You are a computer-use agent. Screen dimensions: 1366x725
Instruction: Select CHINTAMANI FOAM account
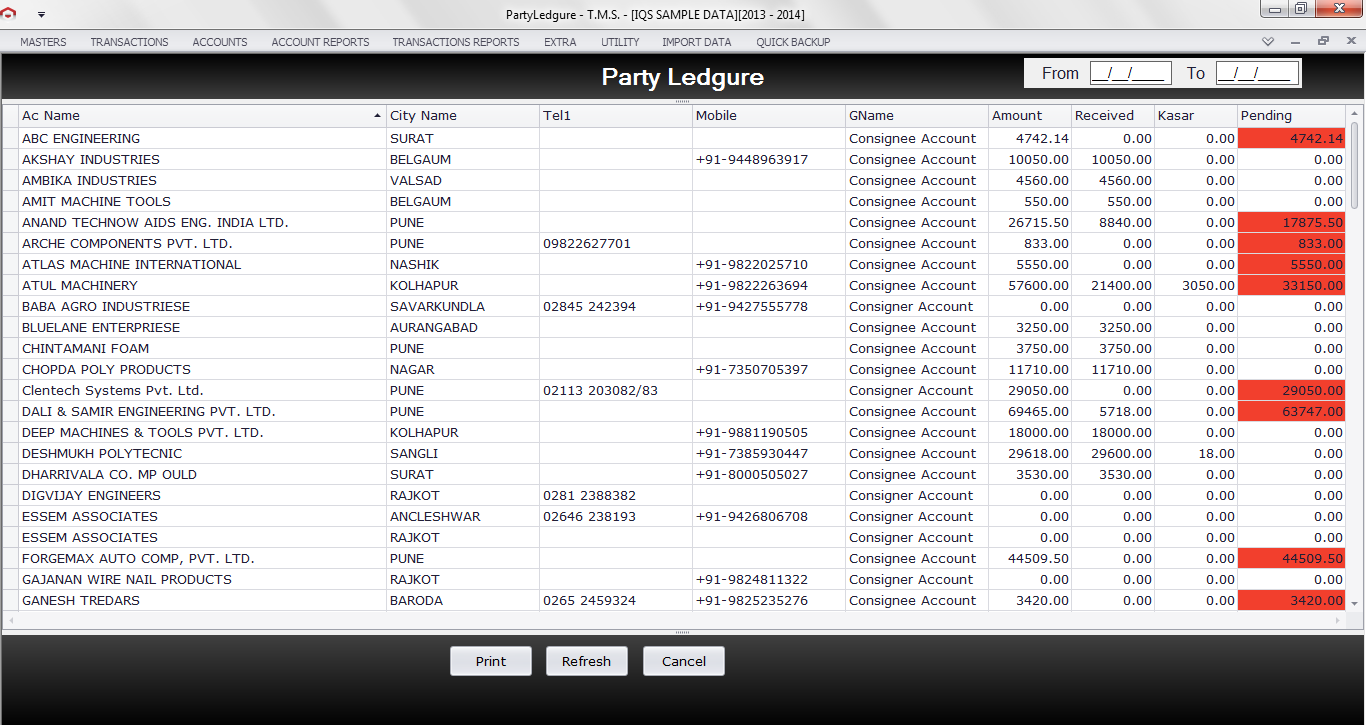tap(85, 348)
